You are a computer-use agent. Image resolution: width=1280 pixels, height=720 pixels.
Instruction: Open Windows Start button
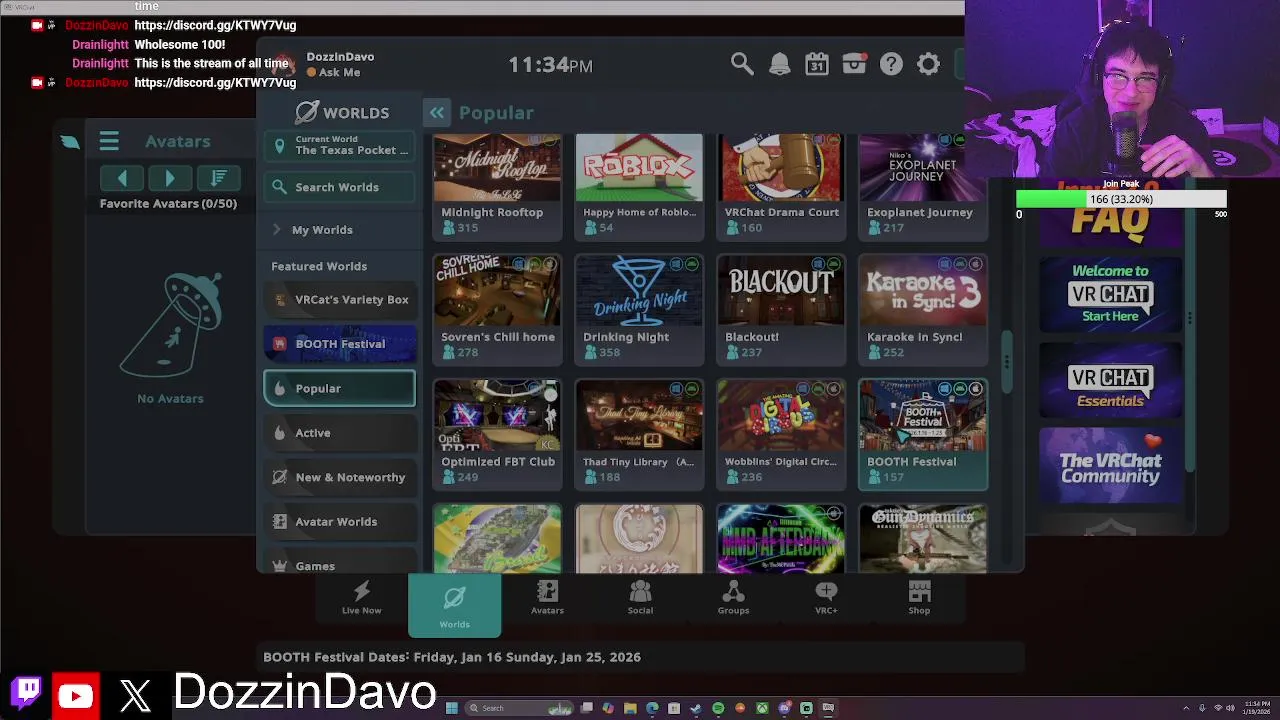coord(451,708)
